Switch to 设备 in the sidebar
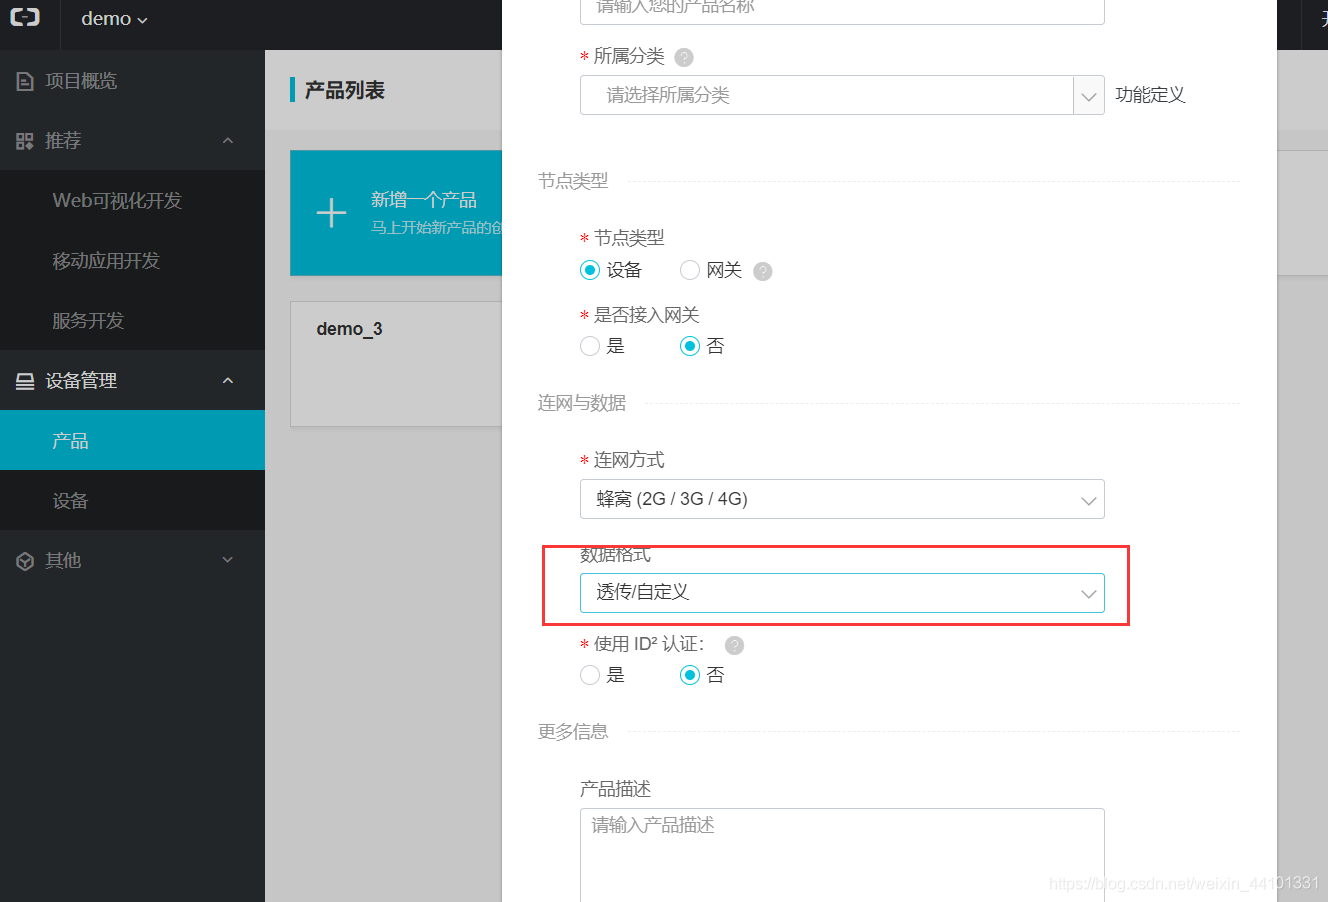This screenshot has width=1328, height=902. pyautogui.click(x=70, y=500)
